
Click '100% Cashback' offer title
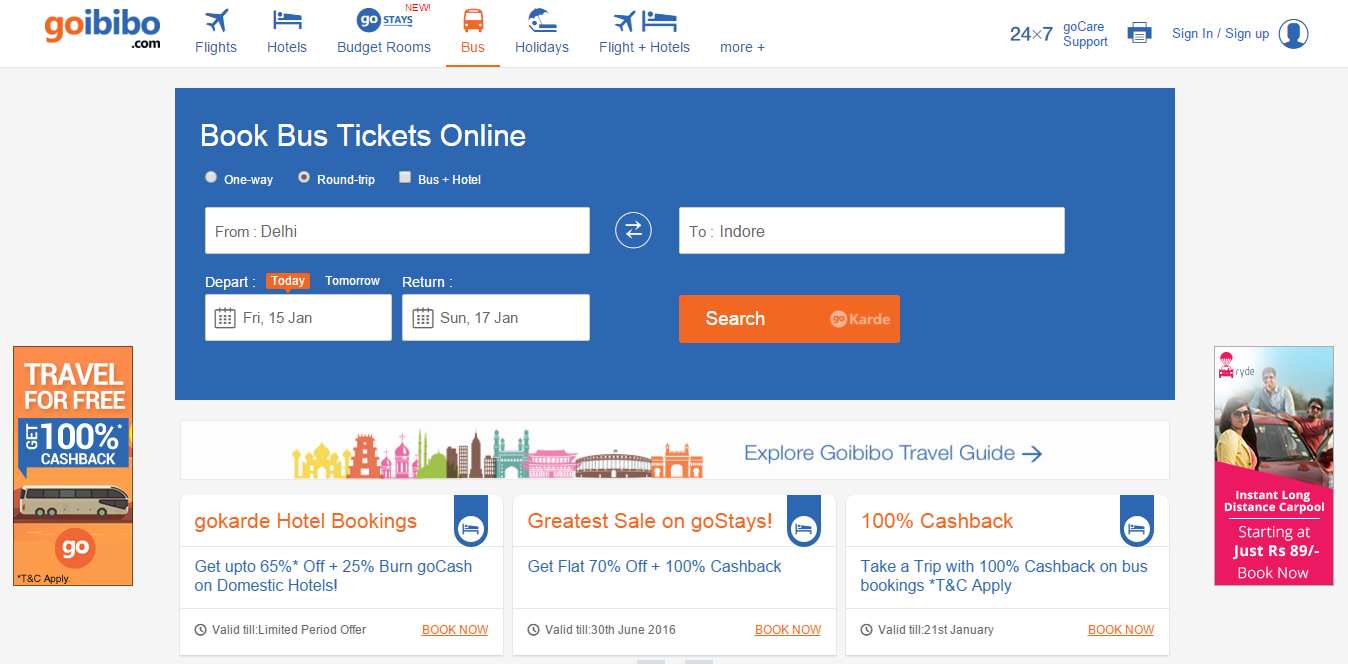[937, 521]
